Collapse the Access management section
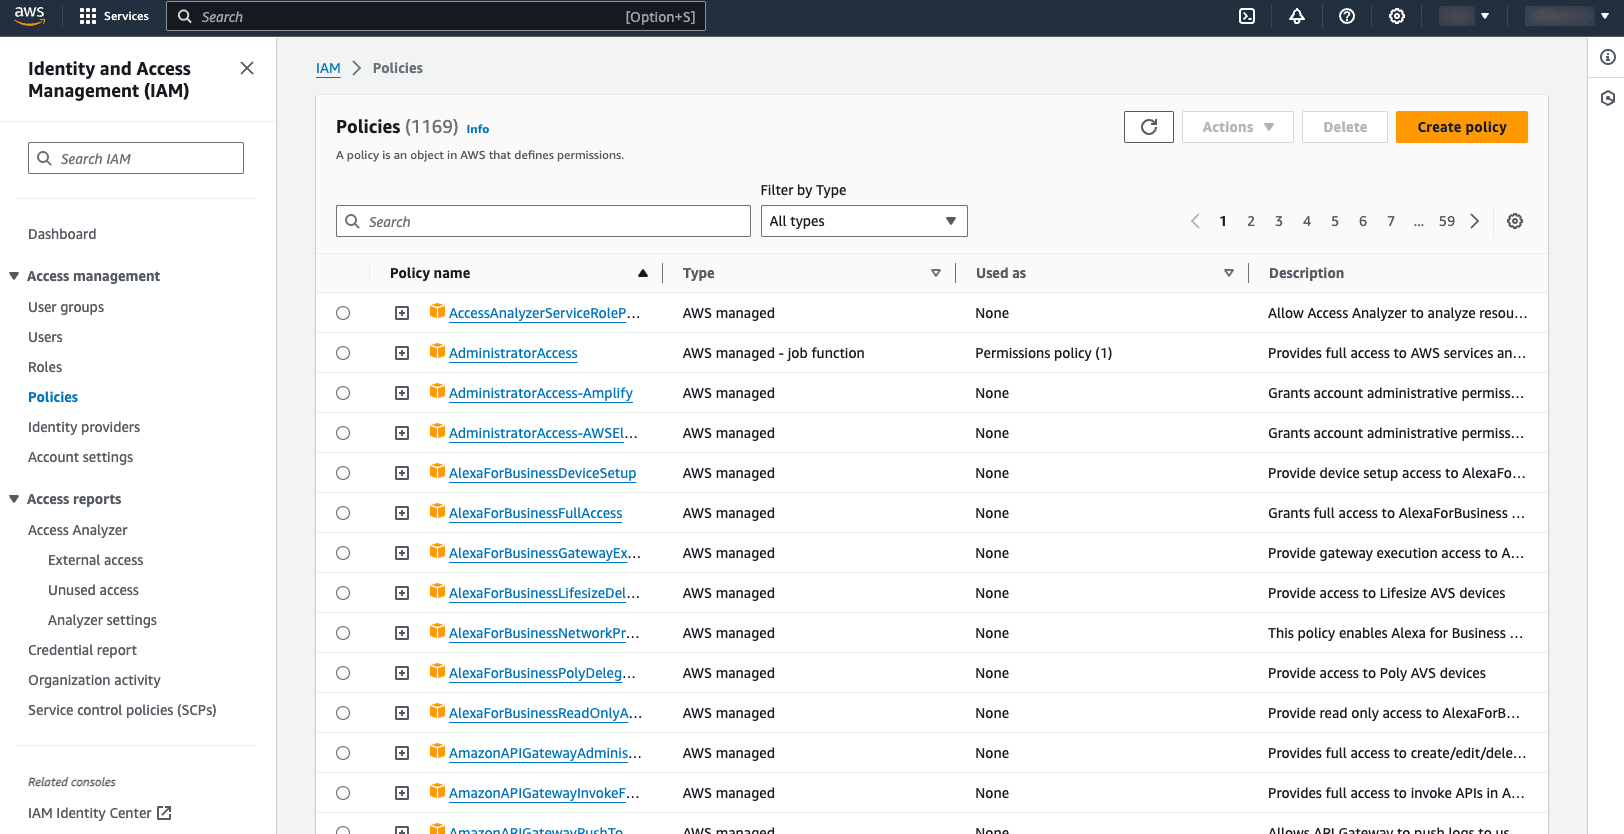 click(x=14, y=276)
